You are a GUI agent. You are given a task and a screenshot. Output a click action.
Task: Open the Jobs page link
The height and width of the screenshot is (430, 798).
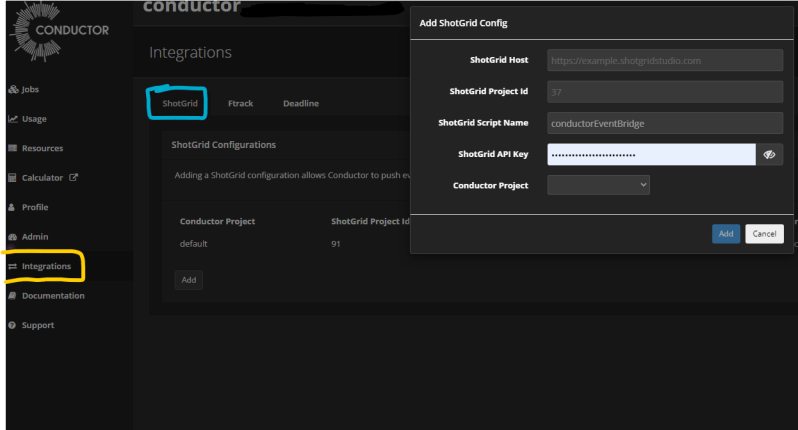click(x=30, y=90)
